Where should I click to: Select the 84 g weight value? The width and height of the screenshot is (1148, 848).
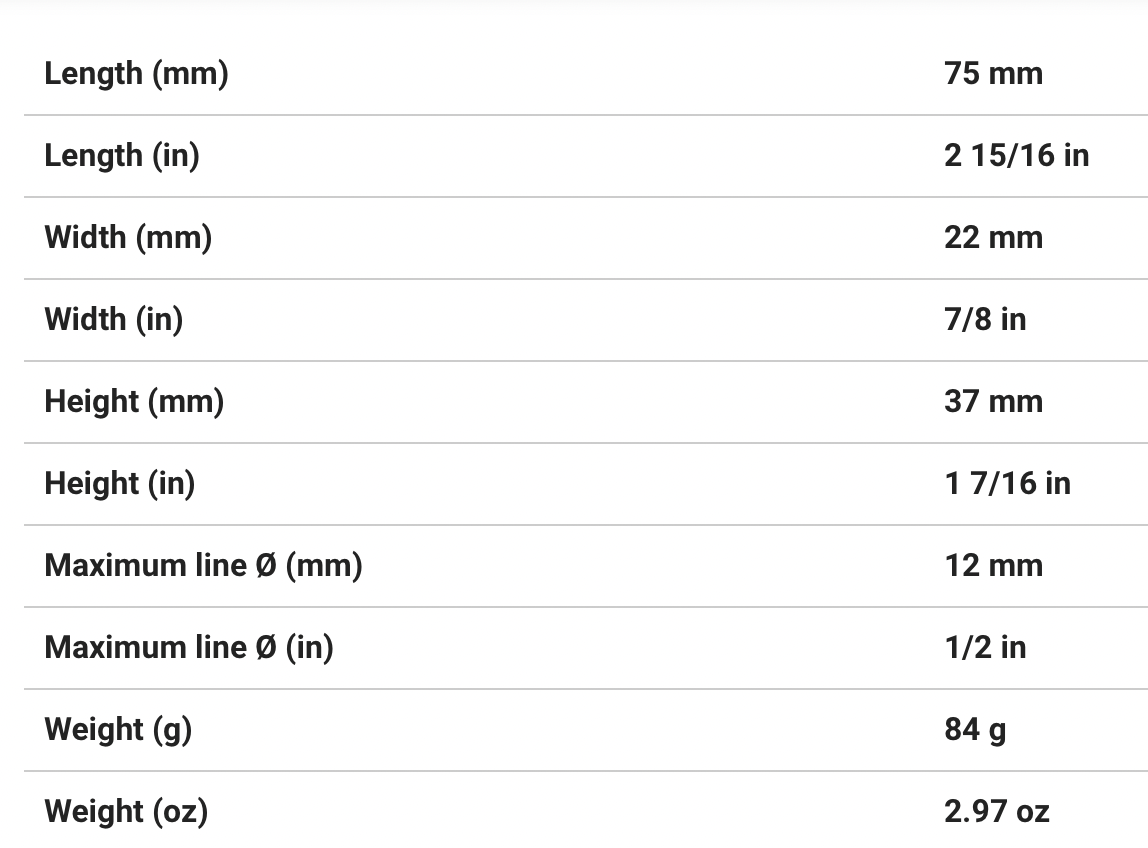[x=975, y=730]
